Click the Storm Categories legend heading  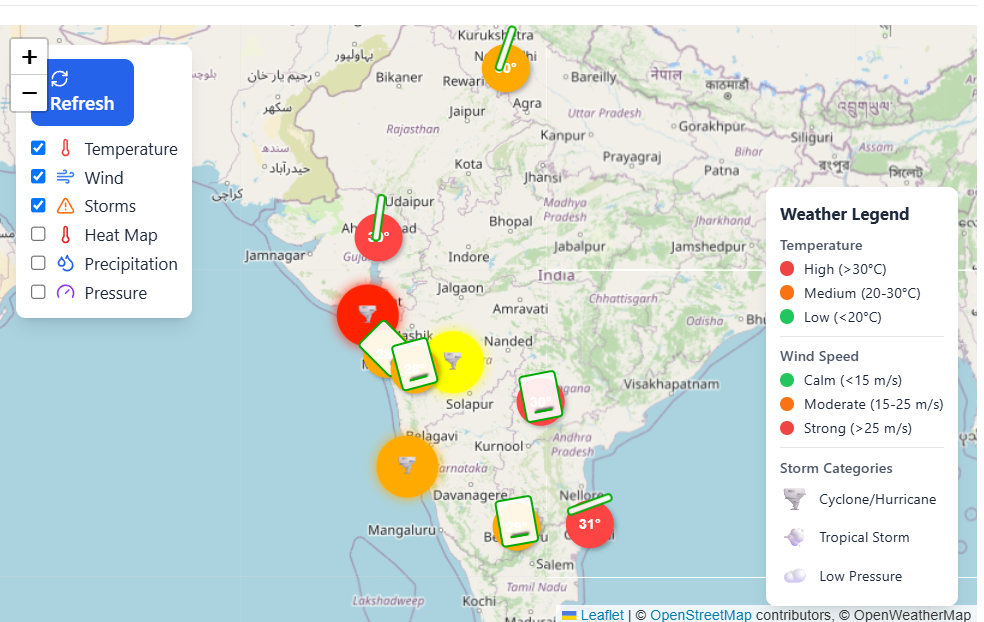point(836,468)
